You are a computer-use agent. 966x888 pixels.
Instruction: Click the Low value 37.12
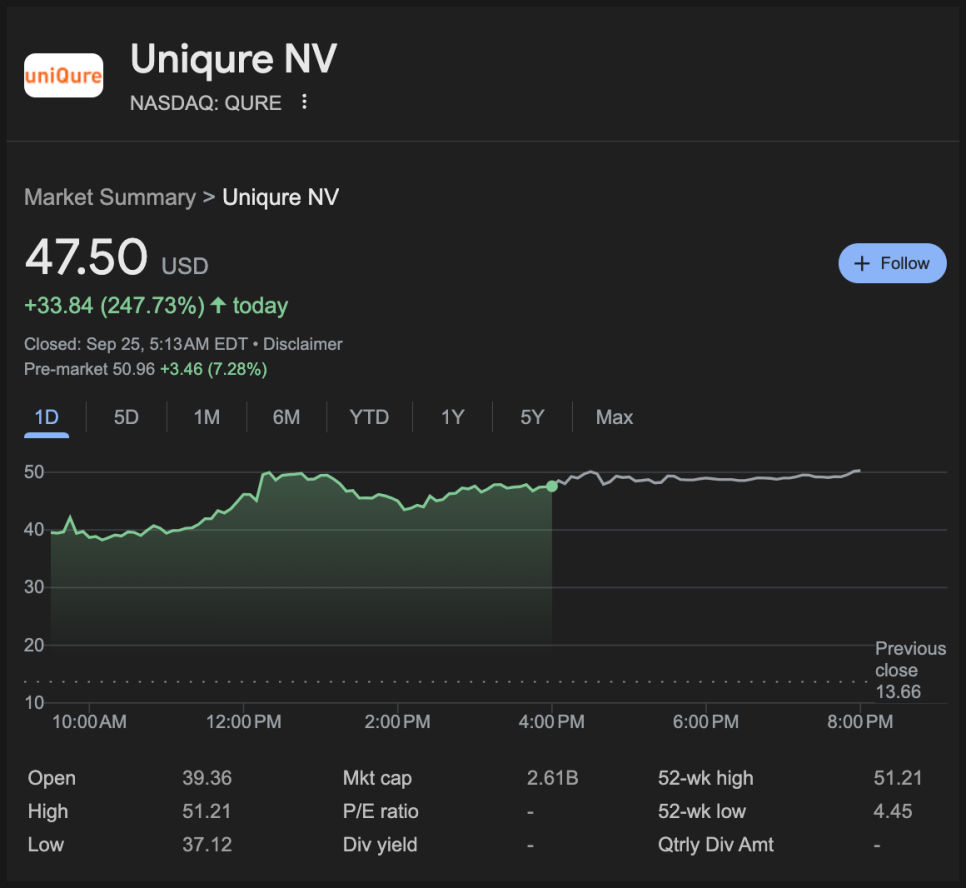(207, 844)
